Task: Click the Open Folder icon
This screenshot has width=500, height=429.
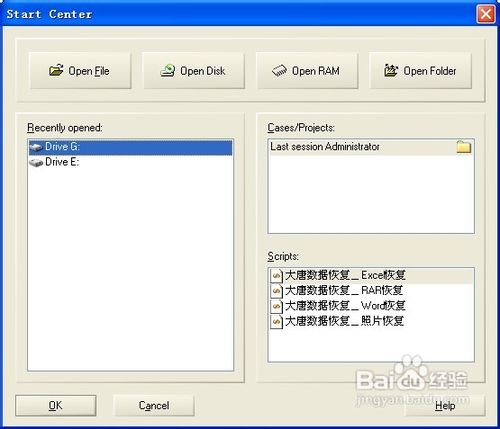Action: [x=391, y=70]
